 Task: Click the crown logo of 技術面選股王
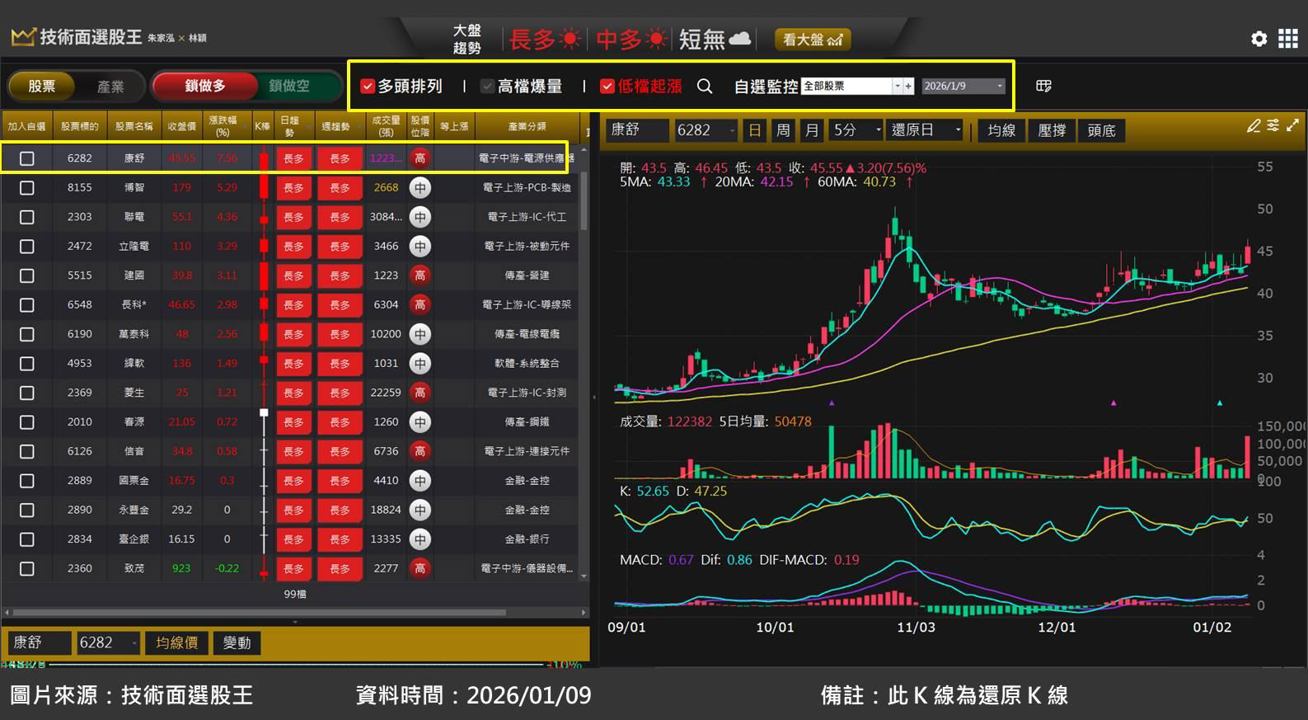[23, 38]
